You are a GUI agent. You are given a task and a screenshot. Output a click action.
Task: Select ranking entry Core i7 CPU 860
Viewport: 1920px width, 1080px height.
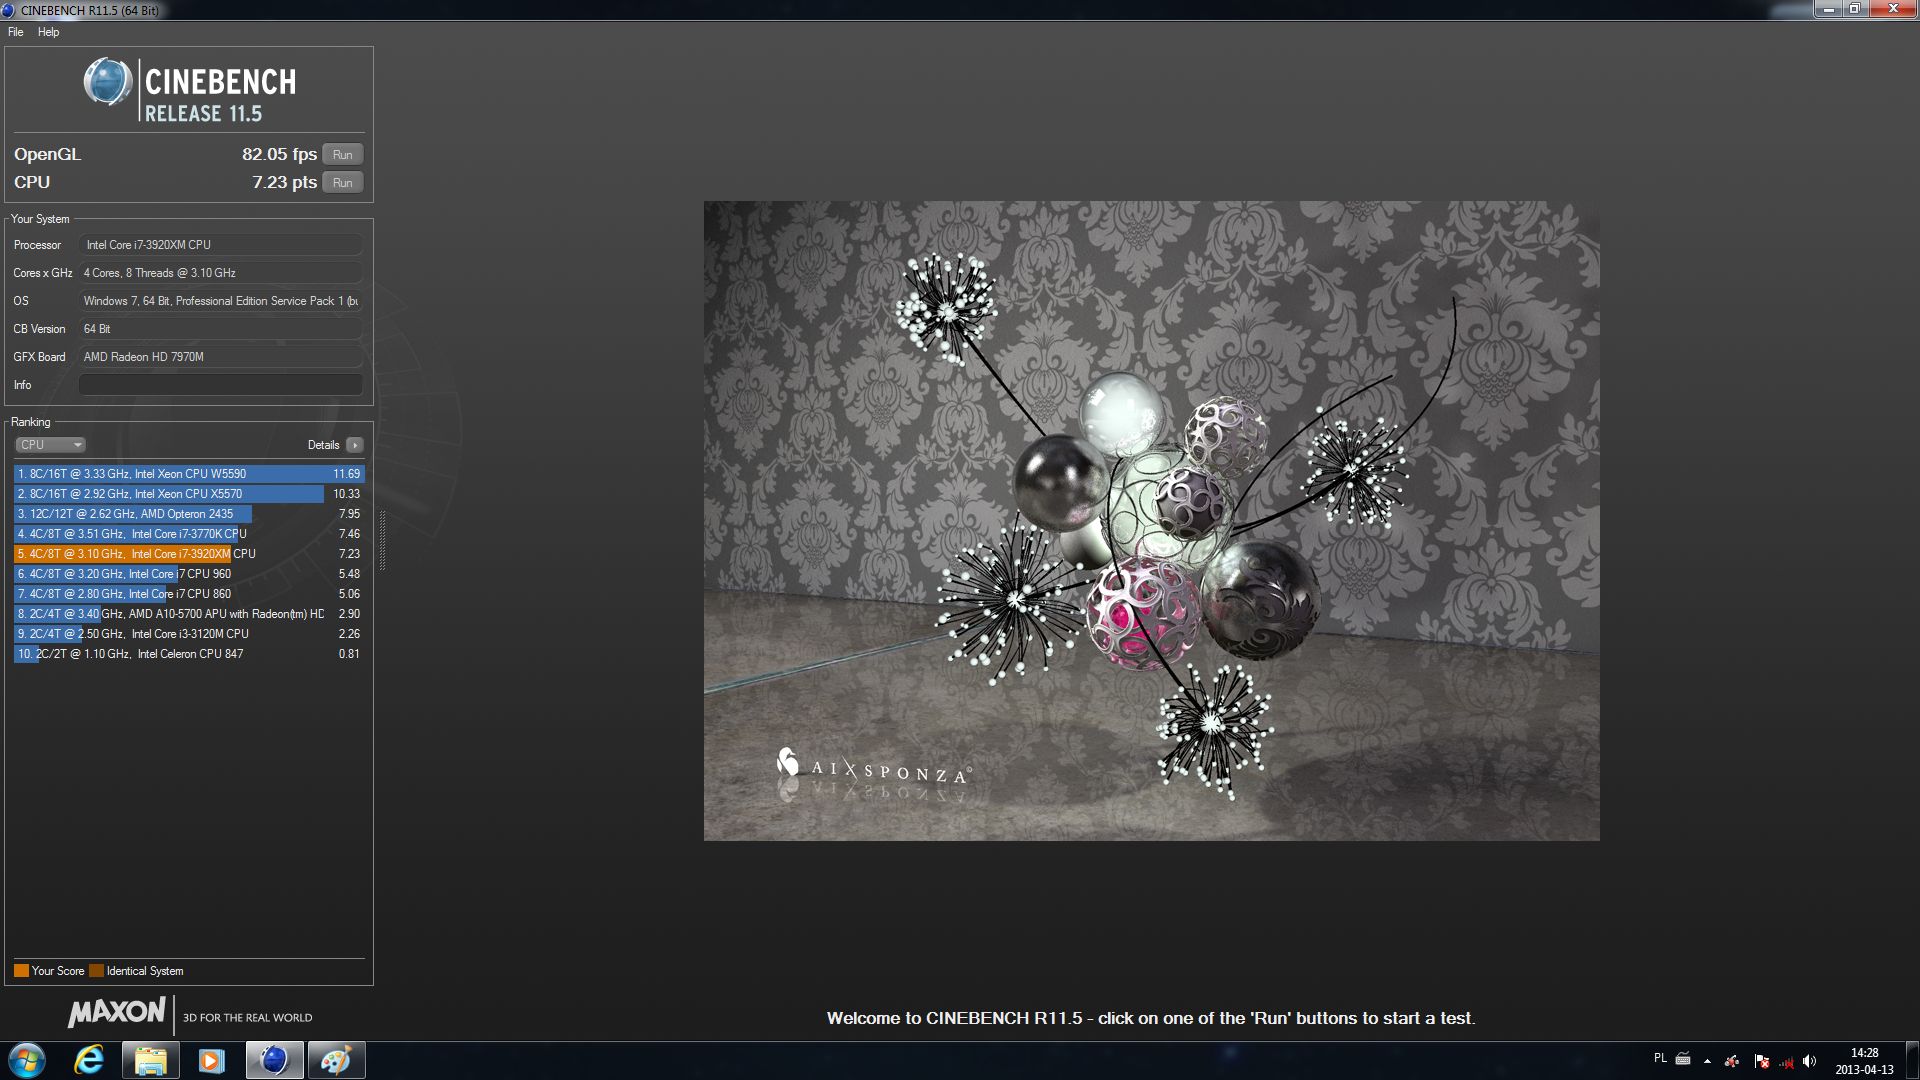point(189,594)
